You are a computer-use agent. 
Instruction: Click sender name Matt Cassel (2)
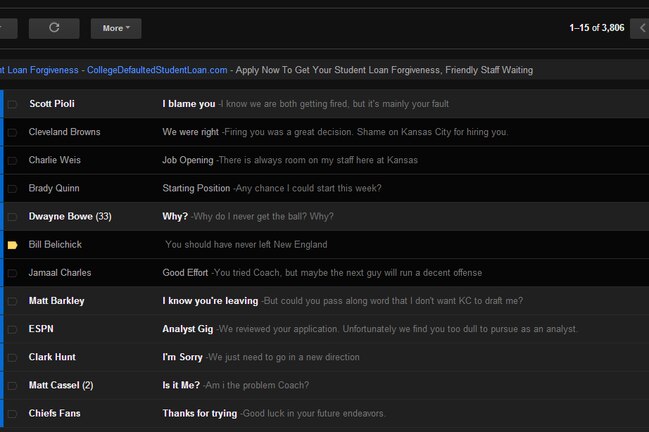tap(61, 385)
